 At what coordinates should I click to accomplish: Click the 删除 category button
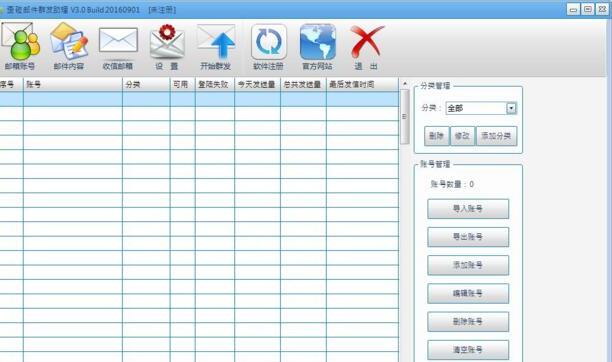[x=436, y=136]
